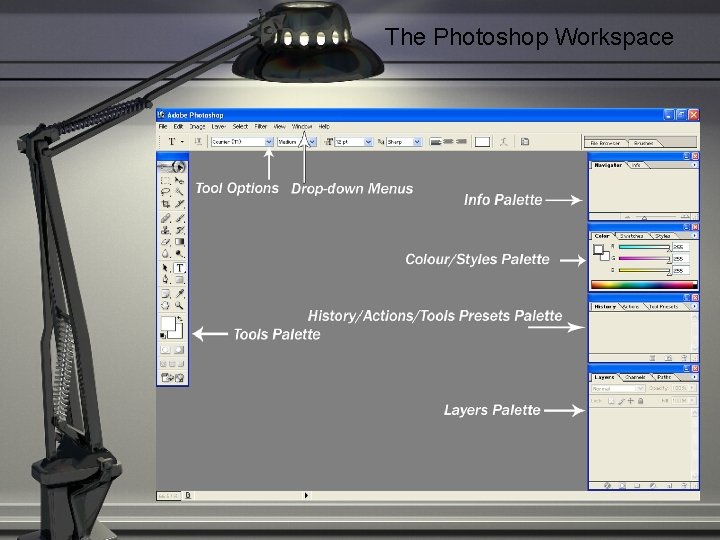Viewport: 720px width, 540px height.
Task: Open the Type tool preset picker arrow
Action: point(182,142)
